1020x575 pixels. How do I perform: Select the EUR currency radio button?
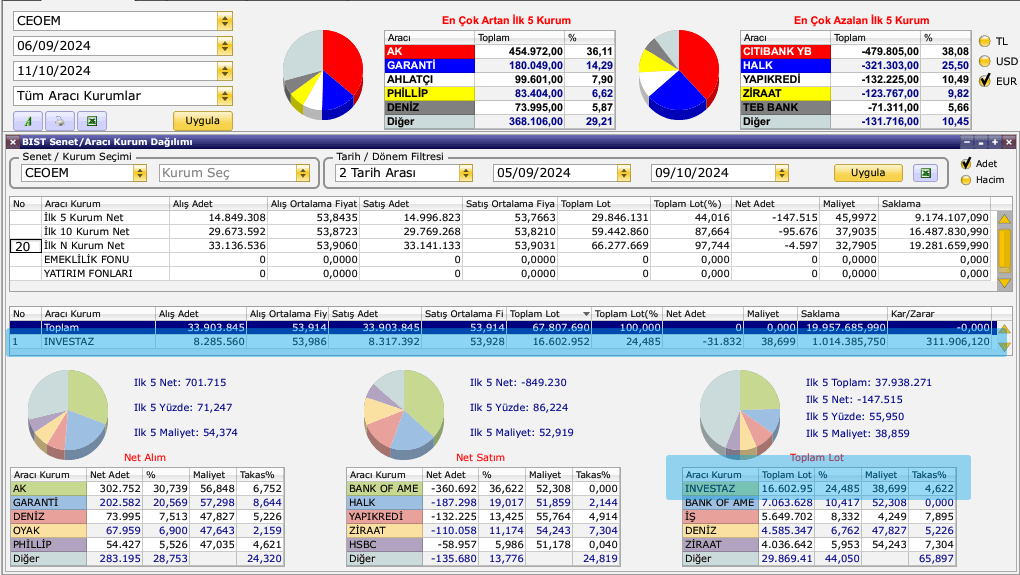(x=984, y=81)
